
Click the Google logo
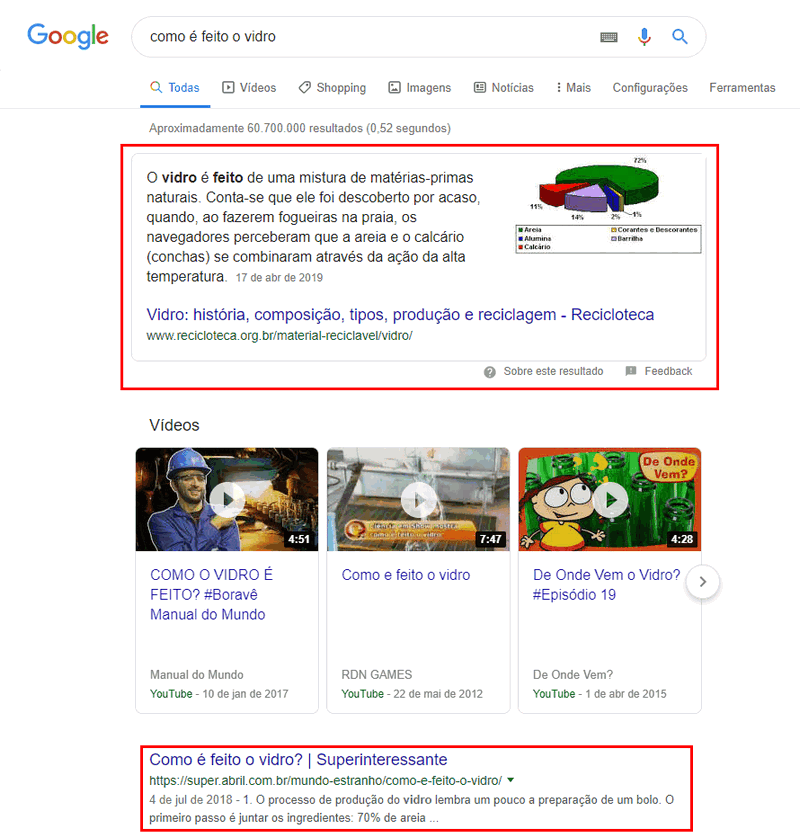click(68, 36)
